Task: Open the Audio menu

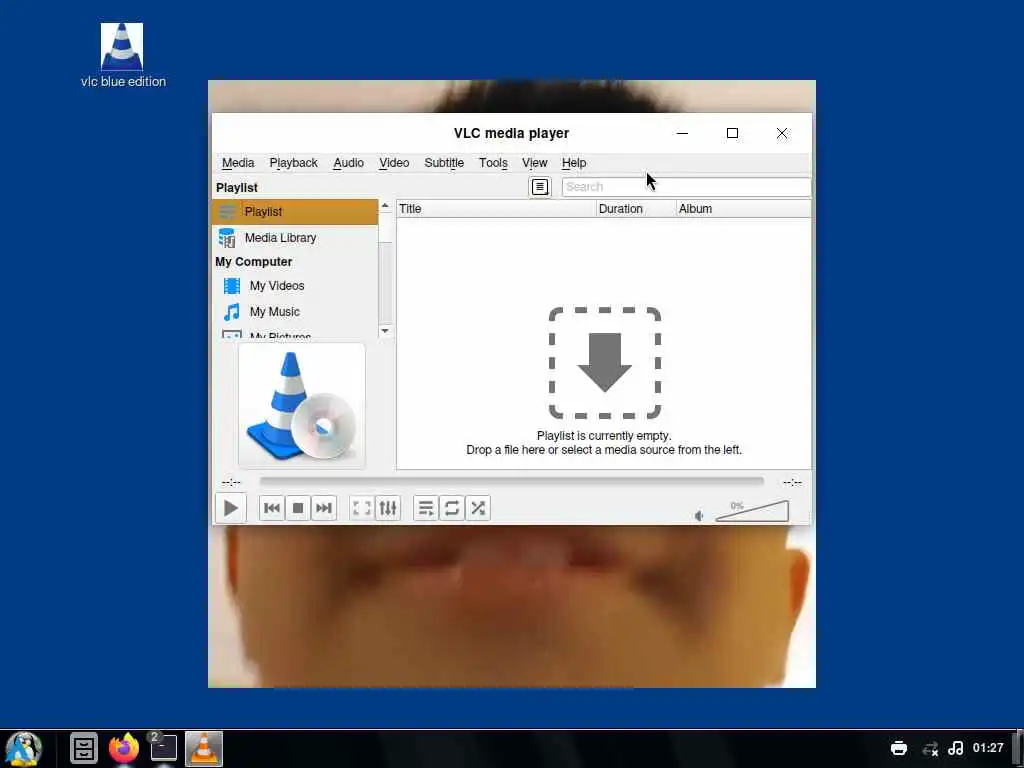Action: point(349,163)
